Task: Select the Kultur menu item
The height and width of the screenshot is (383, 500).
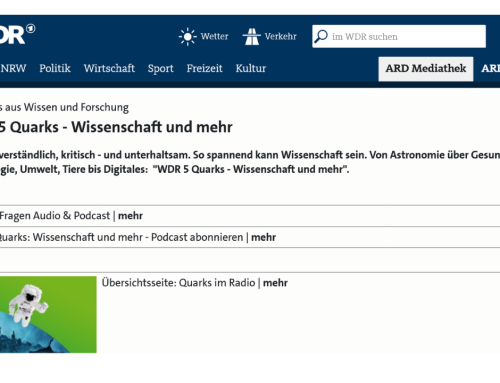Action: 251,68
